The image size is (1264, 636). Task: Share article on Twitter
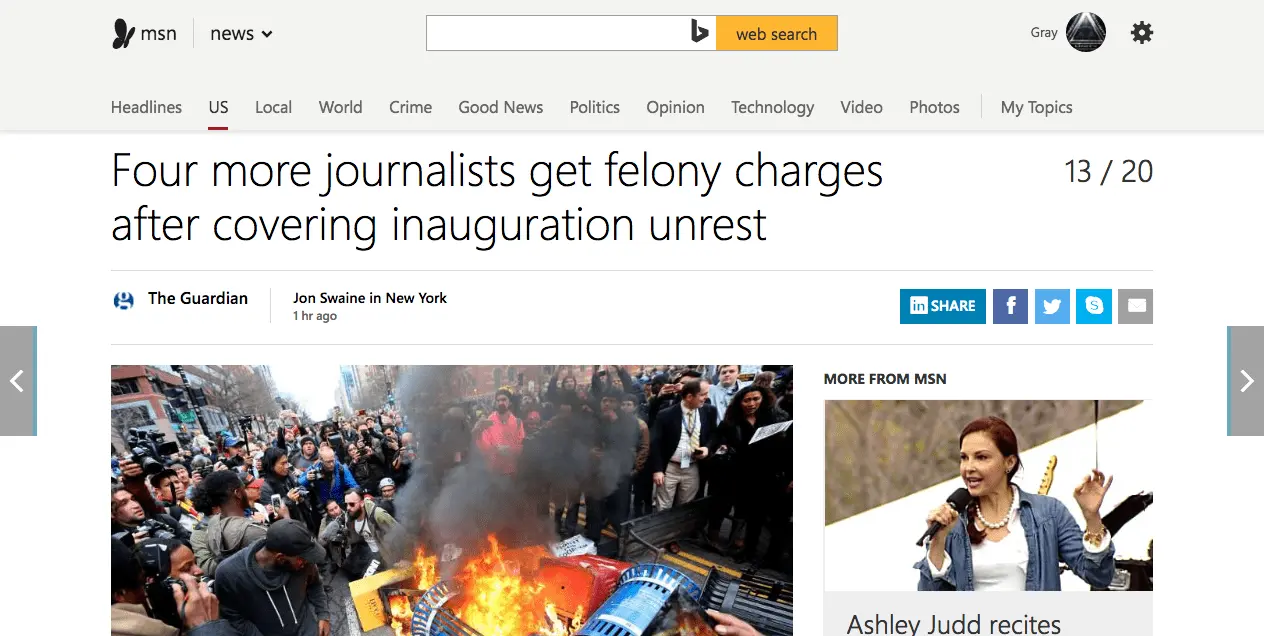pos(1052,306)
